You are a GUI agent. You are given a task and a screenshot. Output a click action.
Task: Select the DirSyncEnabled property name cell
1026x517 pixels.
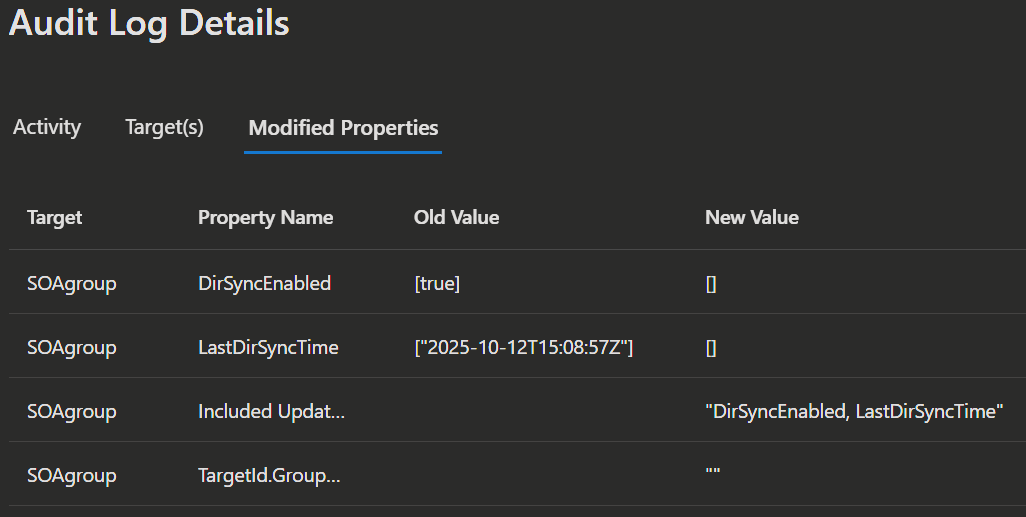(x=264, y=284)
